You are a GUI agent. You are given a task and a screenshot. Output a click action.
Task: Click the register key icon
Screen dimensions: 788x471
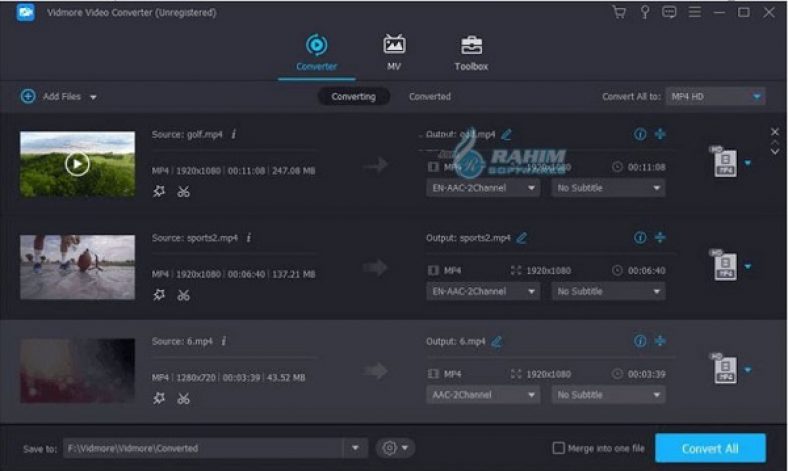click(x=644, y=12)
